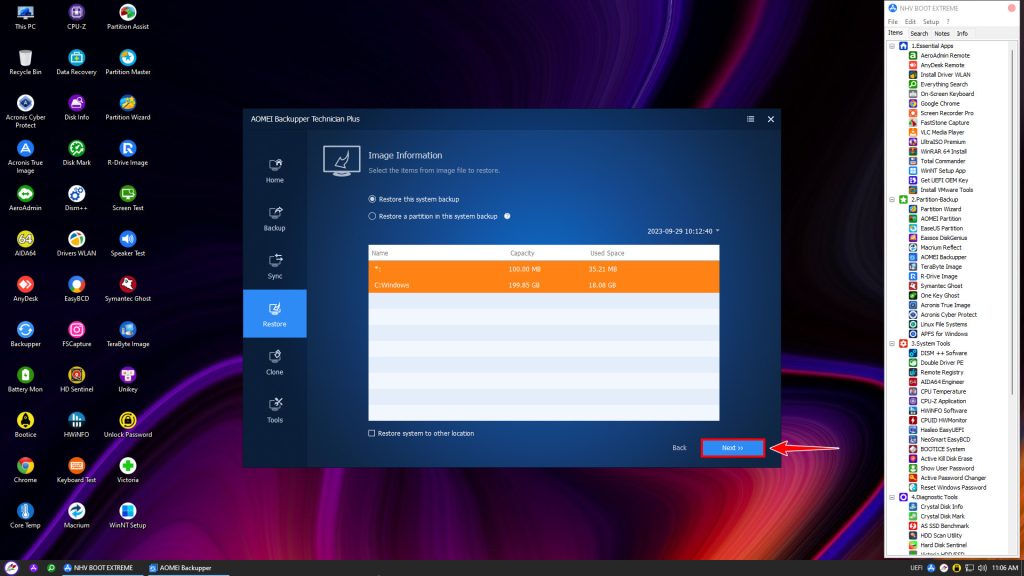Click the 11:06 AM taskbar clock
Image resolution: width=1024 pixels, height=576 pixels.
pos(1004,568)
